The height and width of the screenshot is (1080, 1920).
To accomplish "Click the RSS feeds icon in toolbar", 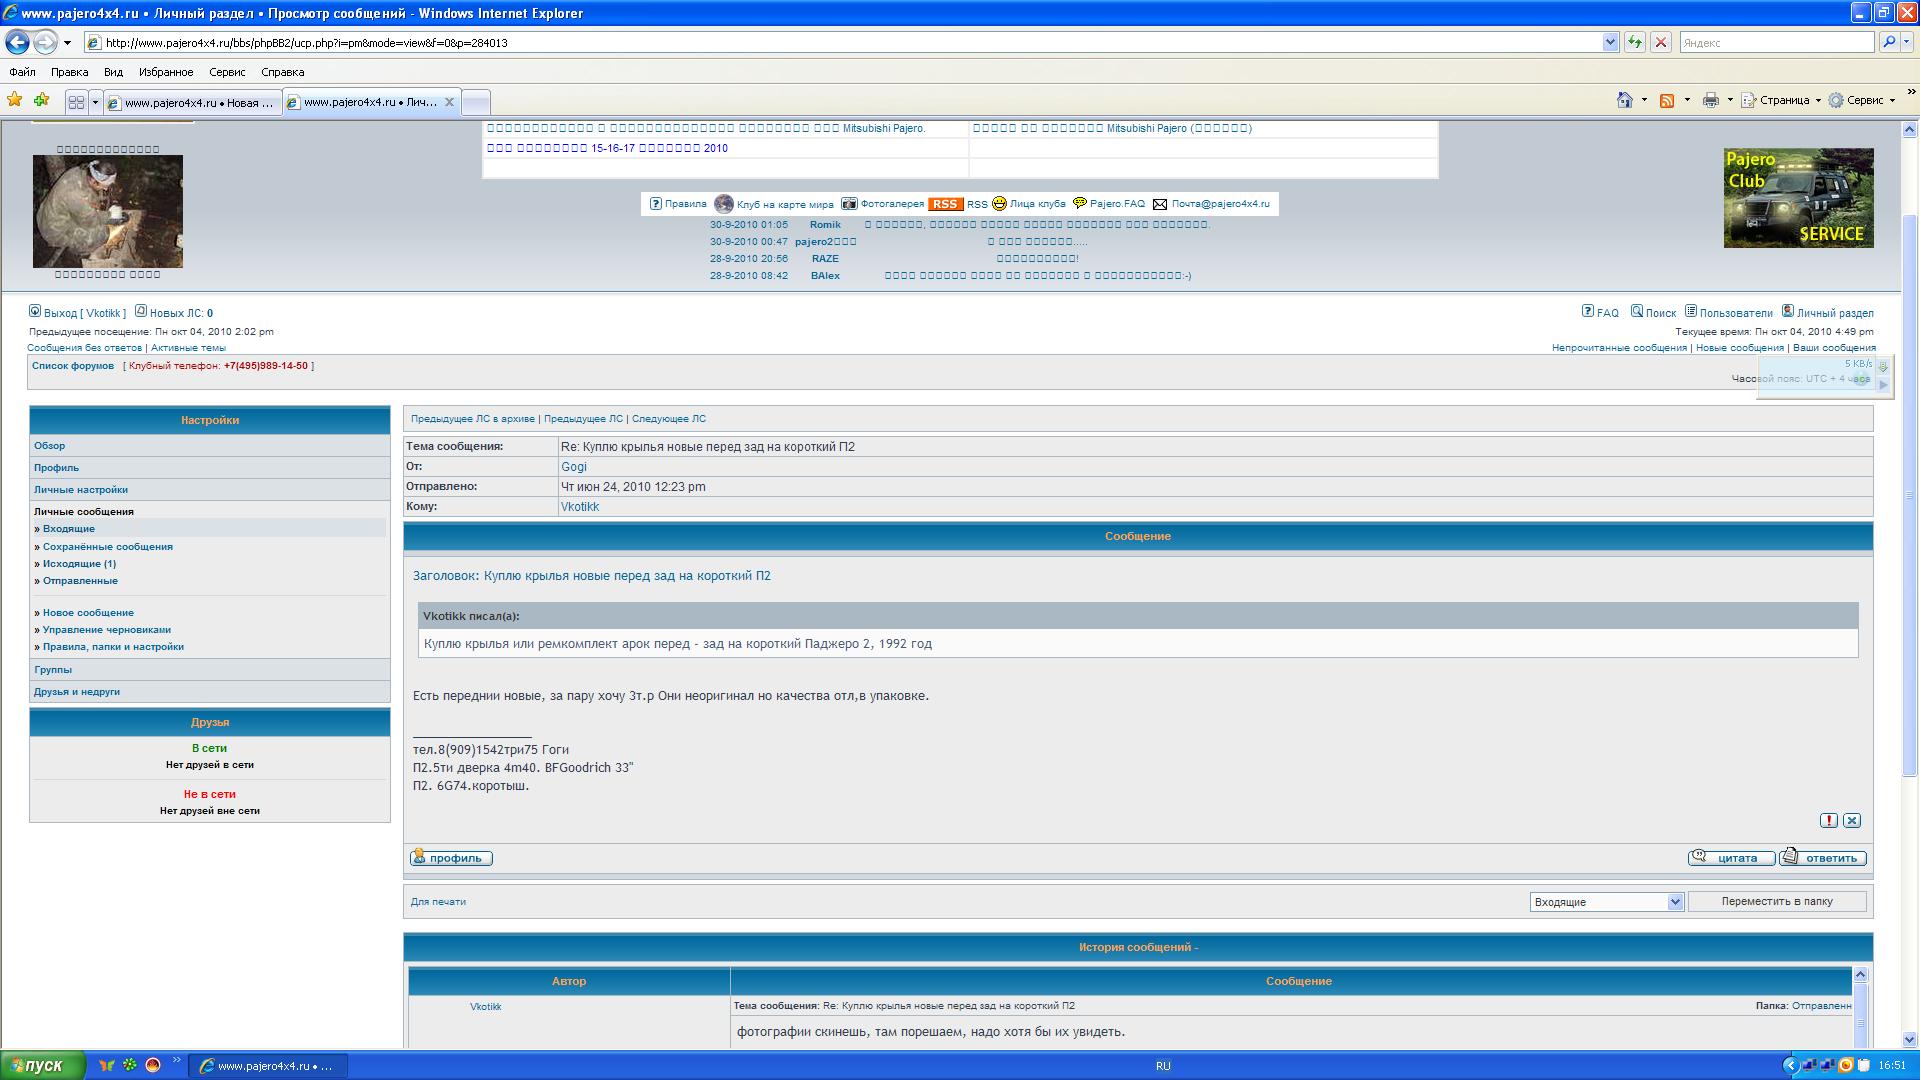I will pos(1667,100).
